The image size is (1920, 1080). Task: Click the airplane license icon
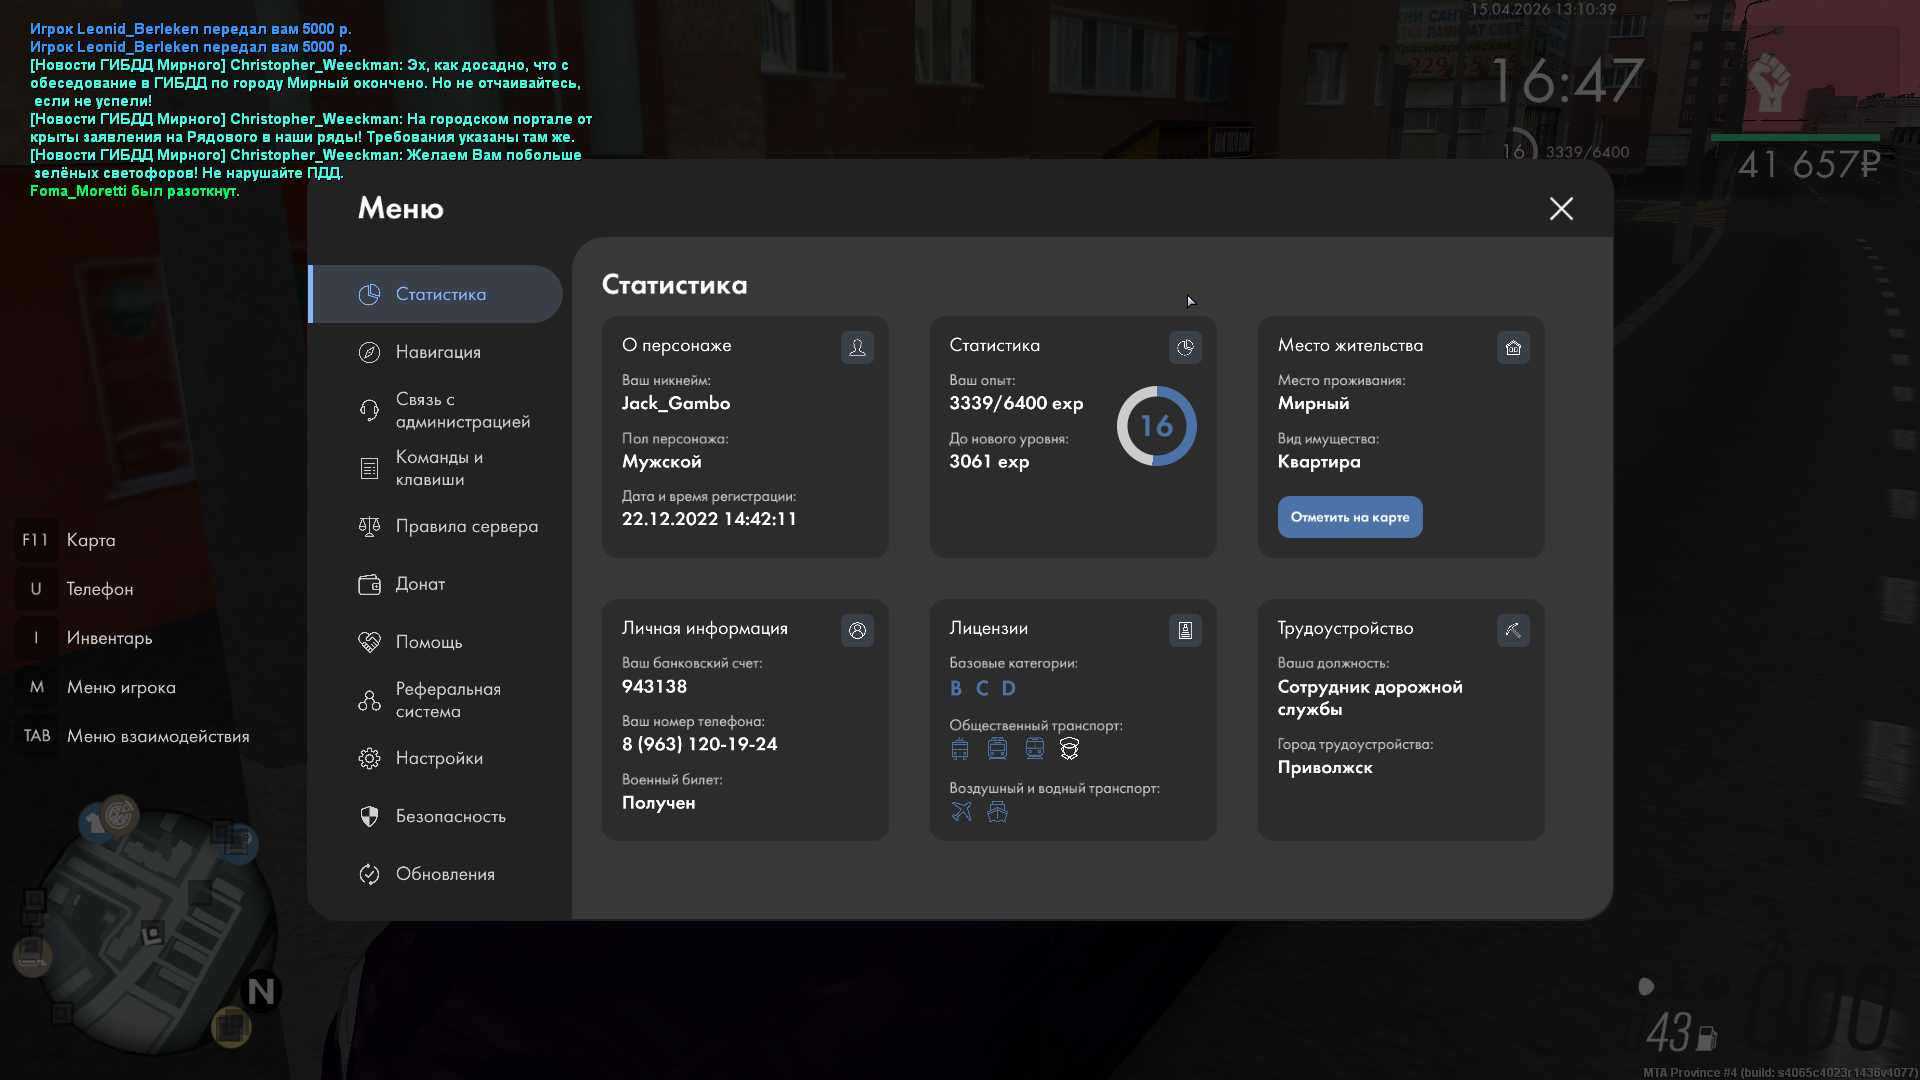pos(961,812)
